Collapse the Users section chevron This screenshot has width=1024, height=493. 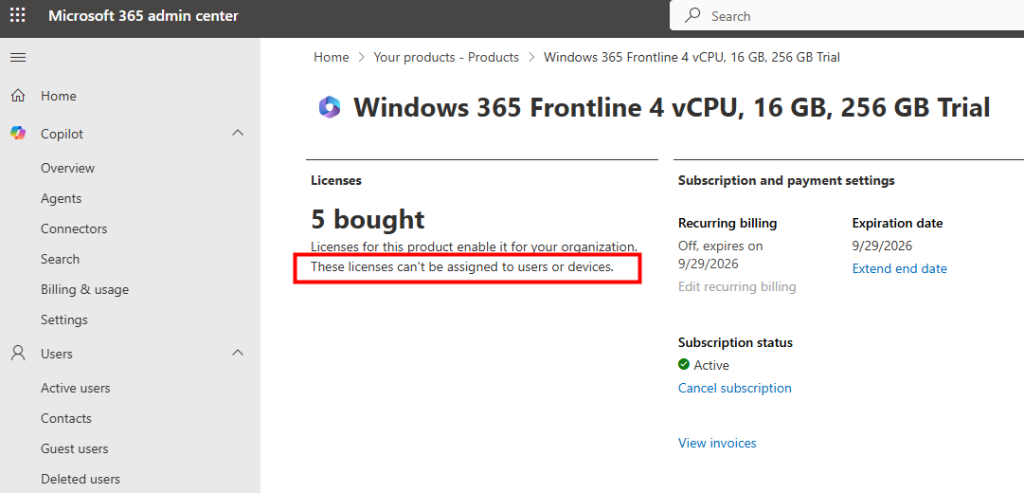[x=237, y=353]
